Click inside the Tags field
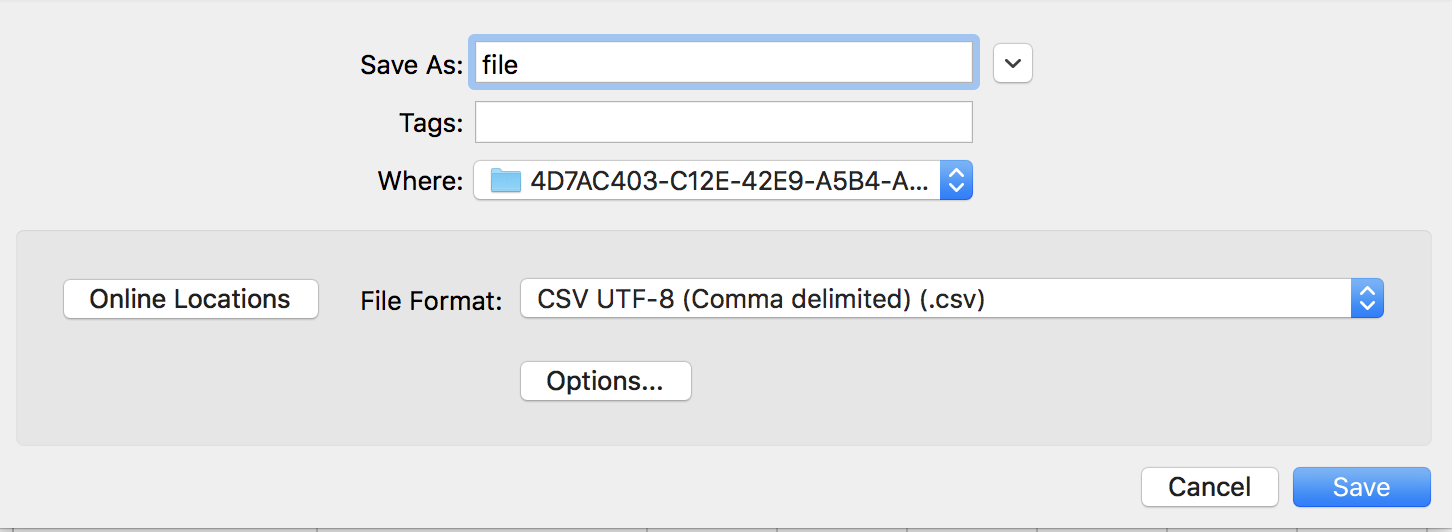The height and width of the screenshot is (532, 1452). coord(723,122)
